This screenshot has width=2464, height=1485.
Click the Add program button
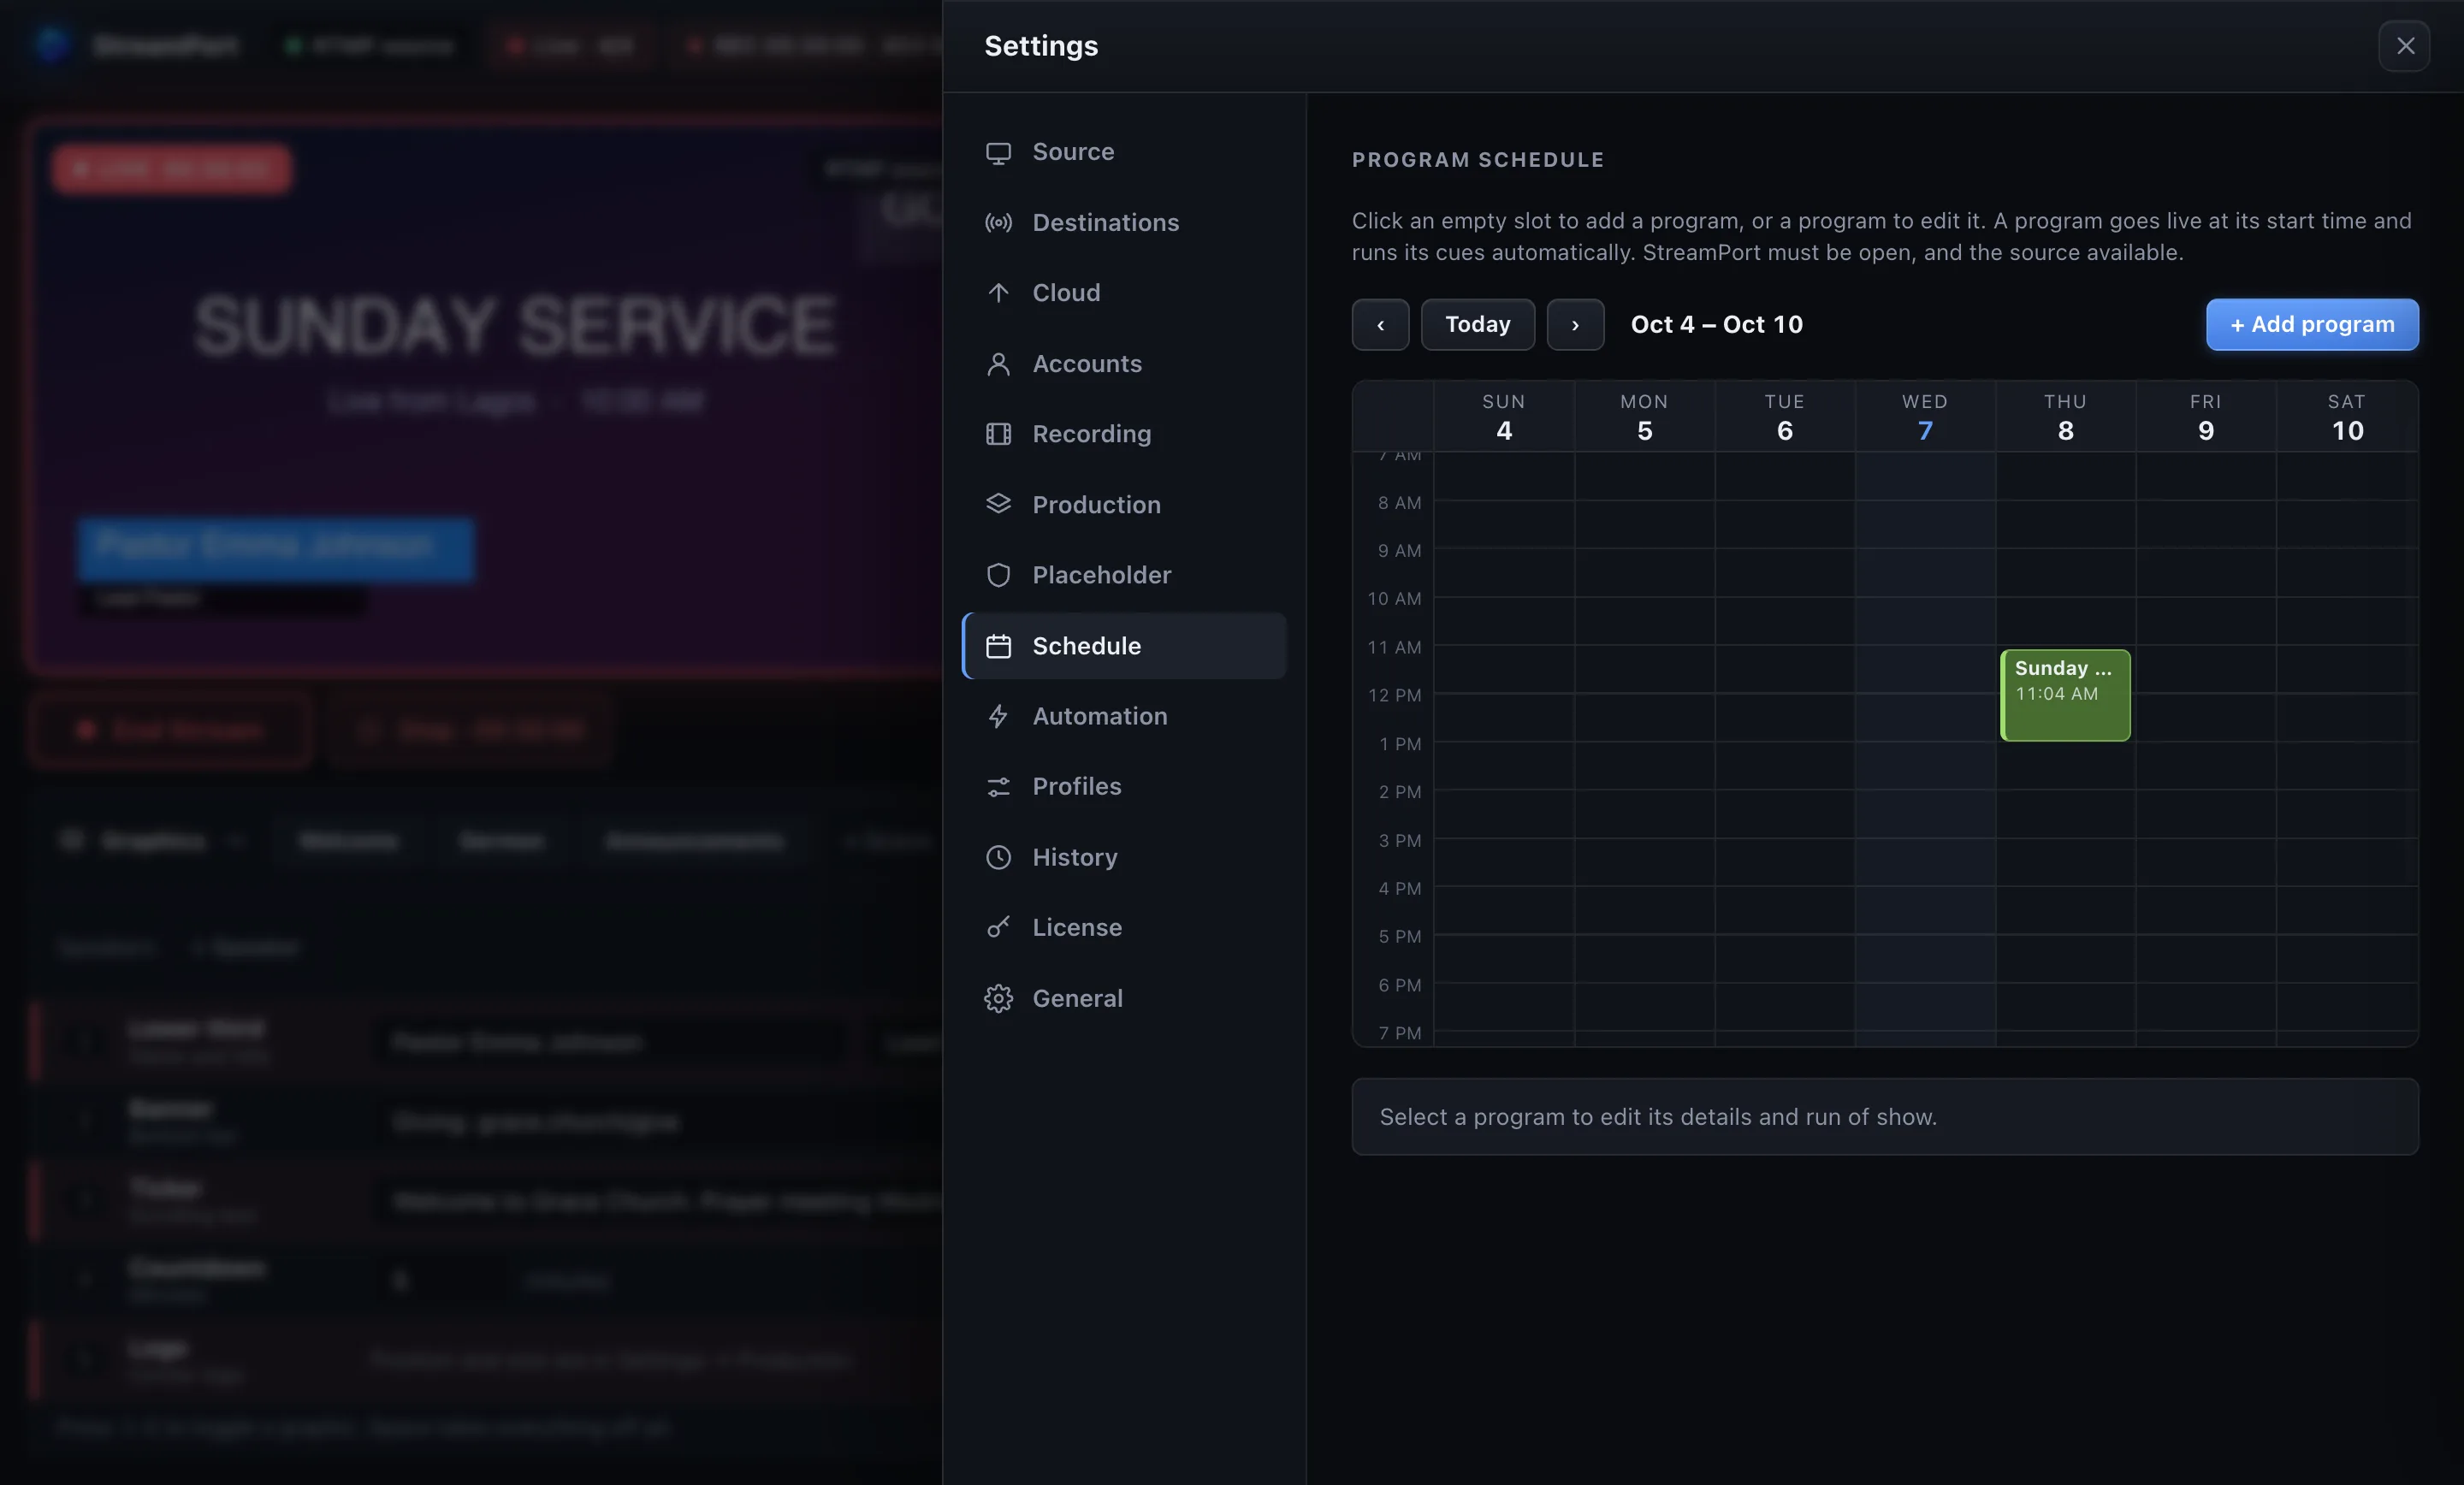click(2312, 324)
